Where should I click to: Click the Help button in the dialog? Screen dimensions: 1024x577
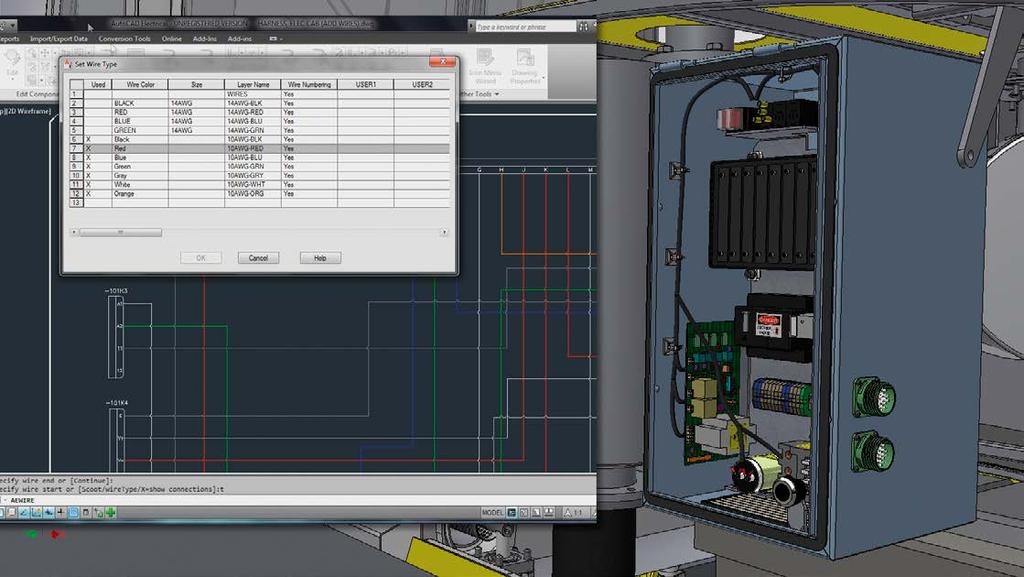pos(320,258)
